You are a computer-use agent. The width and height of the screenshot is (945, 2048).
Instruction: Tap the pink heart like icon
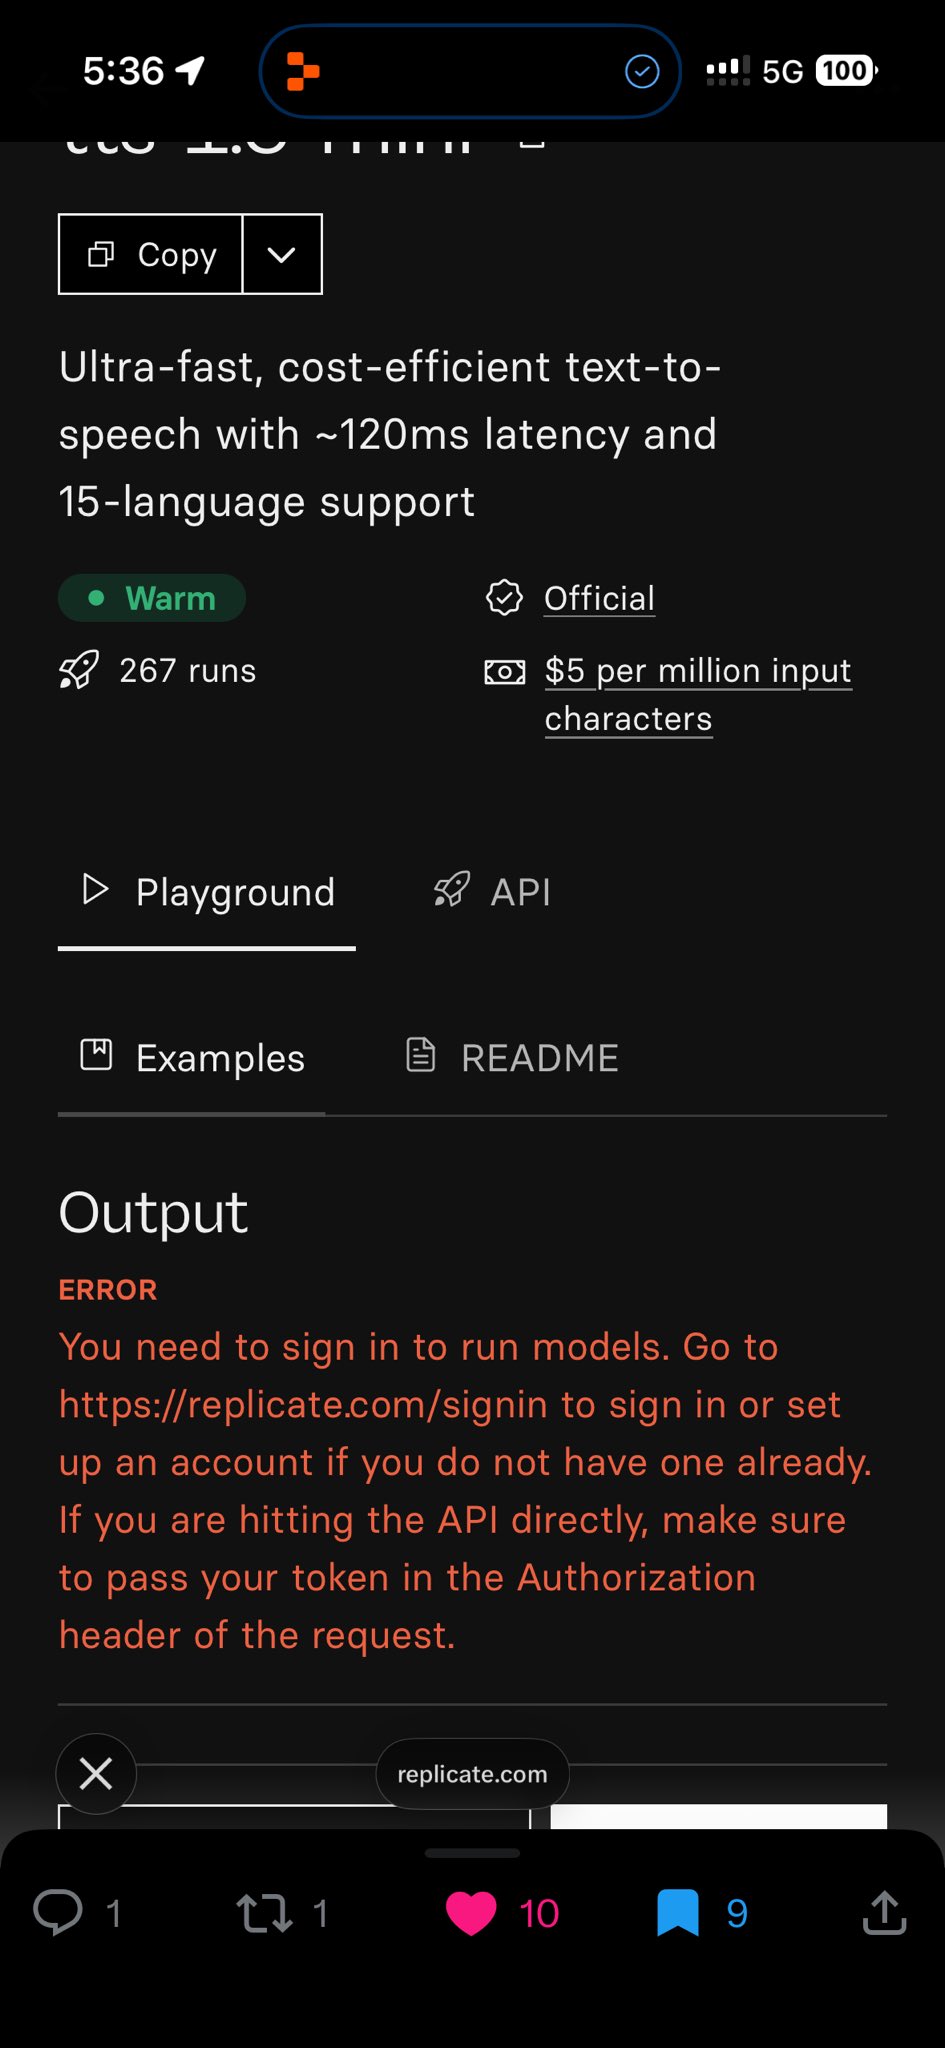[471, 1913]
